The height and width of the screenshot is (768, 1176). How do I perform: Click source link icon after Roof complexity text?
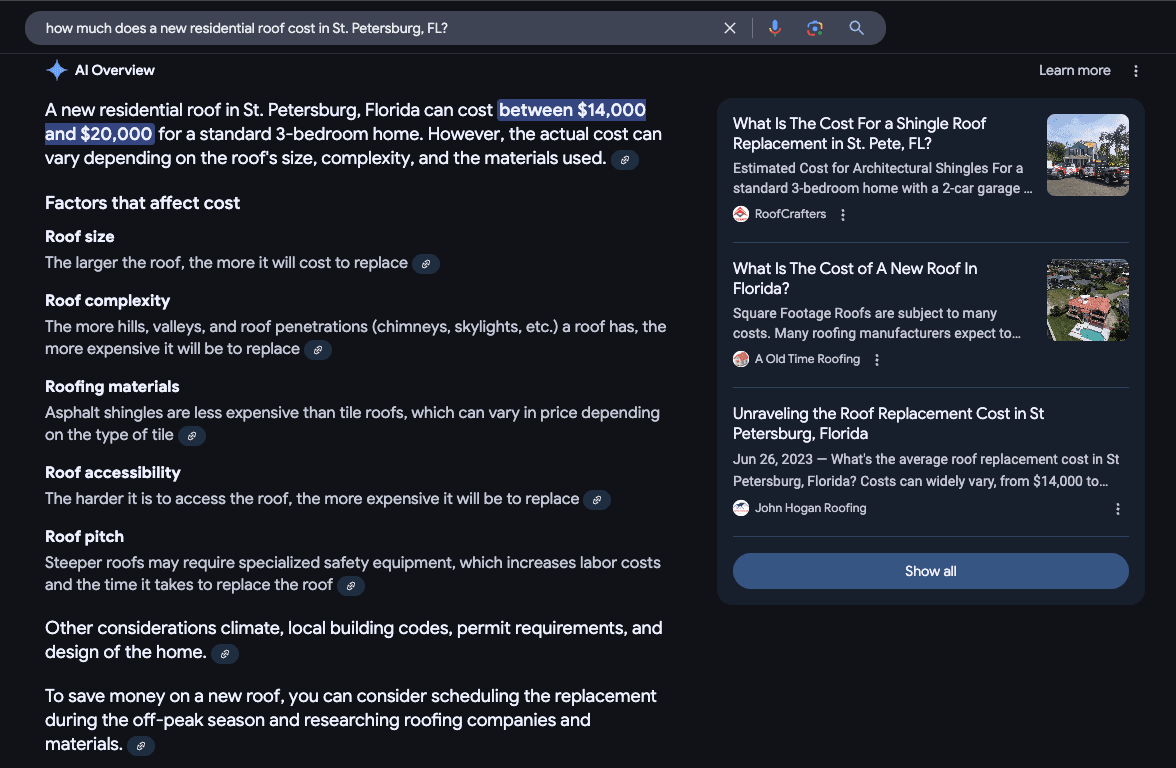[318, 350]
